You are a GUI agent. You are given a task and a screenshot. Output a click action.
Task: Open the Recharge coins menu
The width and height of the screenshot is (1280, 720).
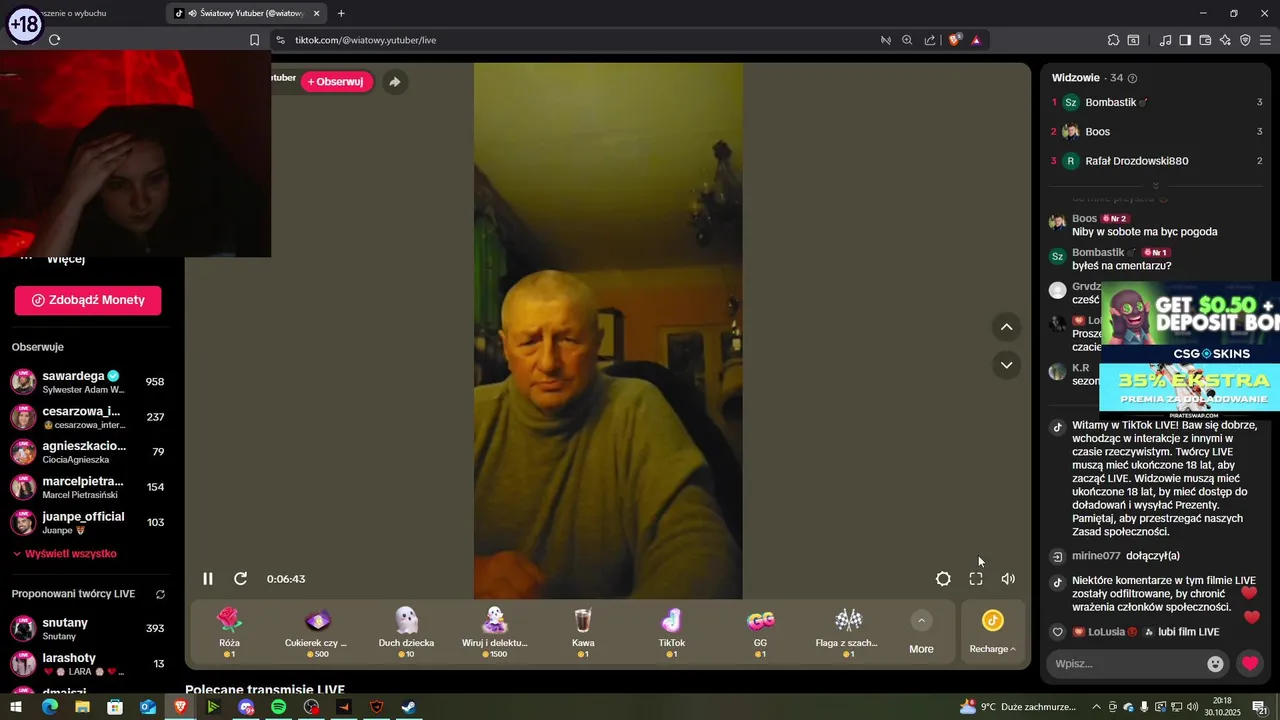pos(992,633)
